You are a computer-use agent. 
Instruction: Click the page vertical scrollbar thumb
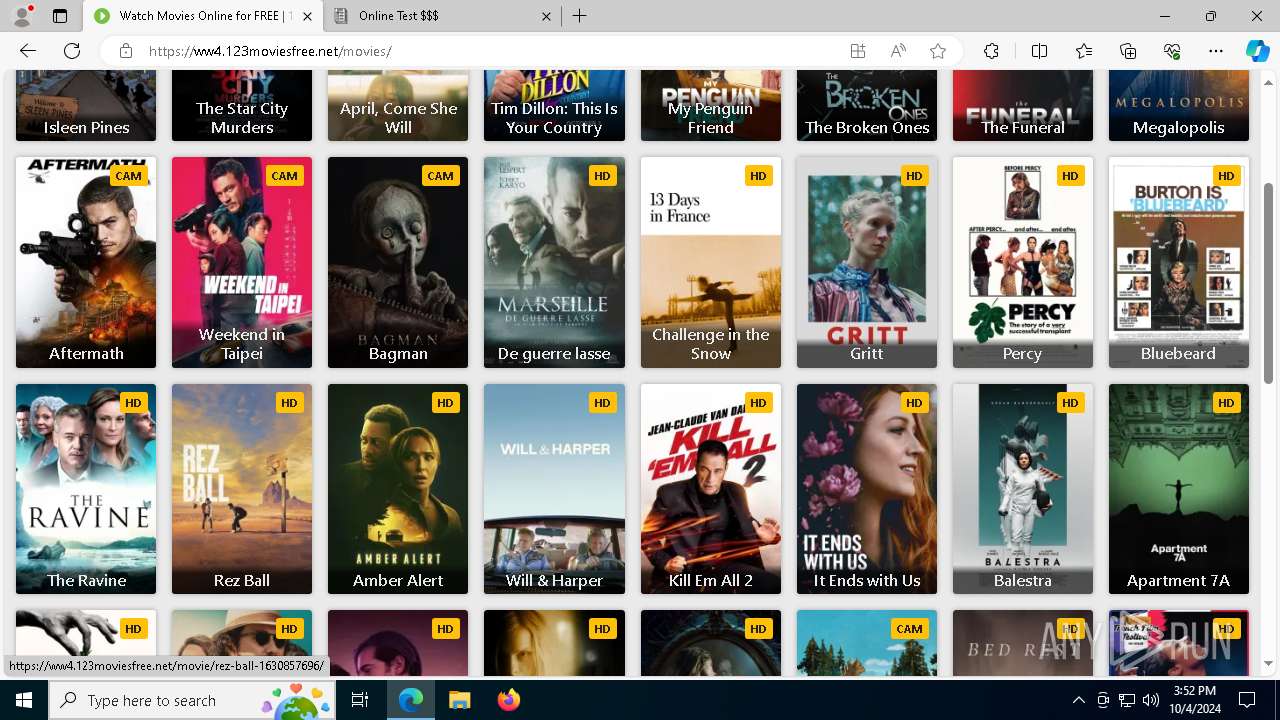(1269, 282)
